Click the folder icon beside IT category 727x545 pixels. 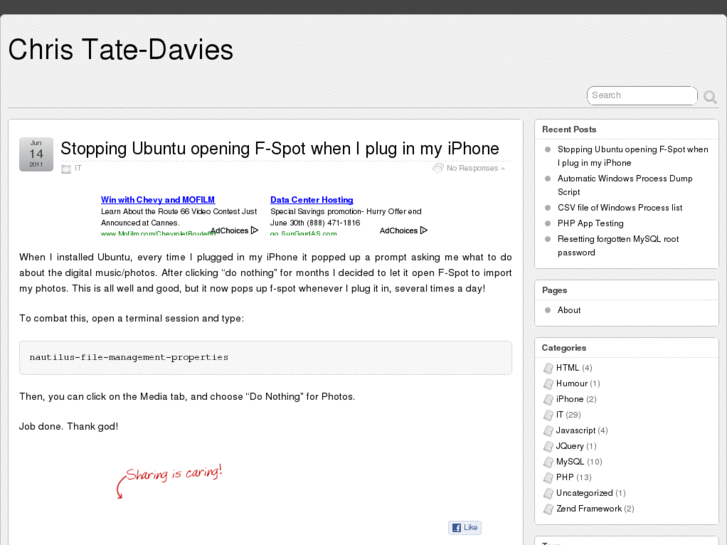click(x=66, y=169)
